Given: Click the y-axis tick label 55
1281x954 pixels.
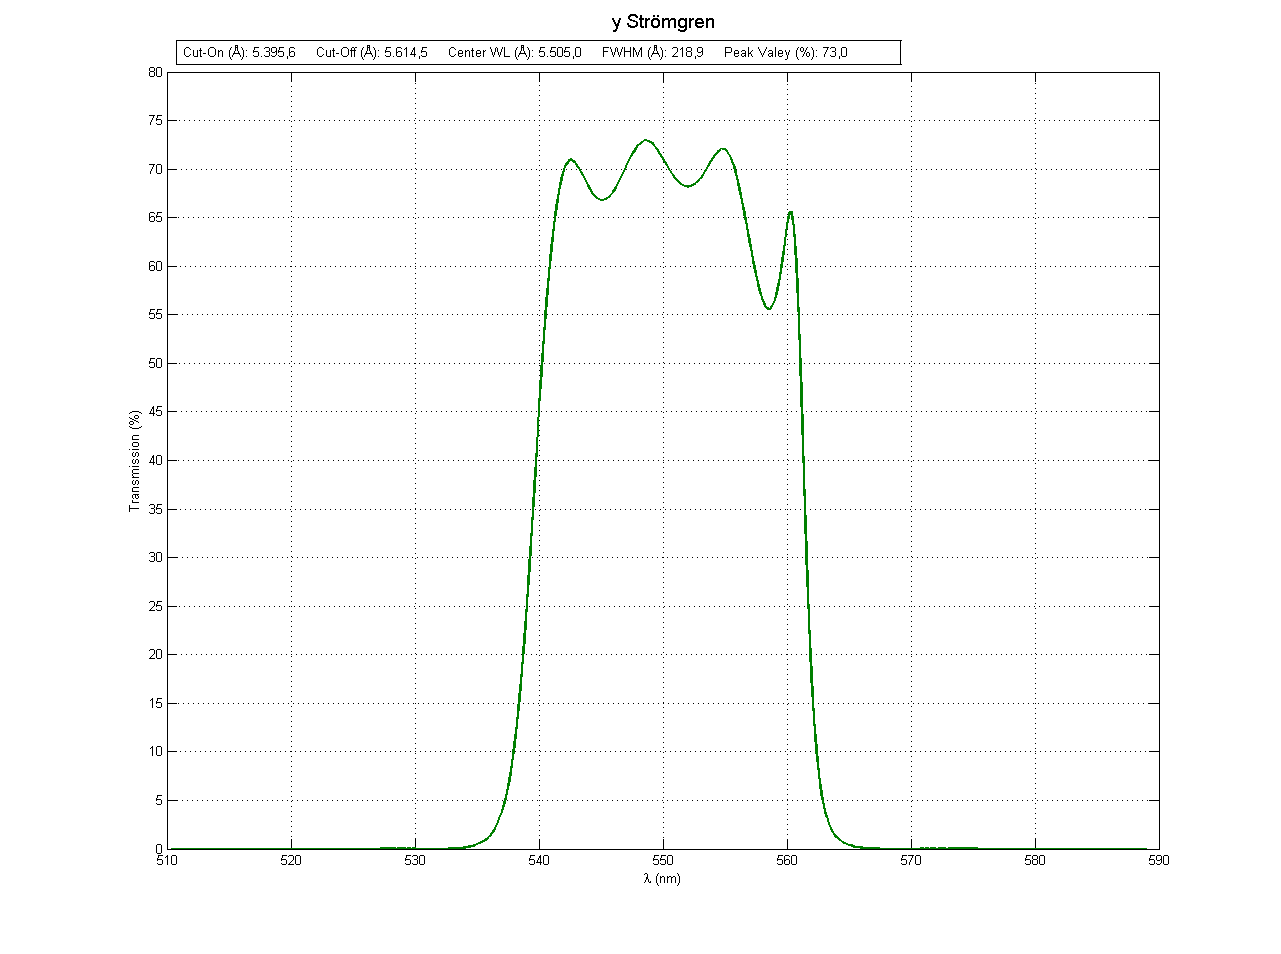Looking at the screenshot, I should pyautogui.click(x=156, y=315).
